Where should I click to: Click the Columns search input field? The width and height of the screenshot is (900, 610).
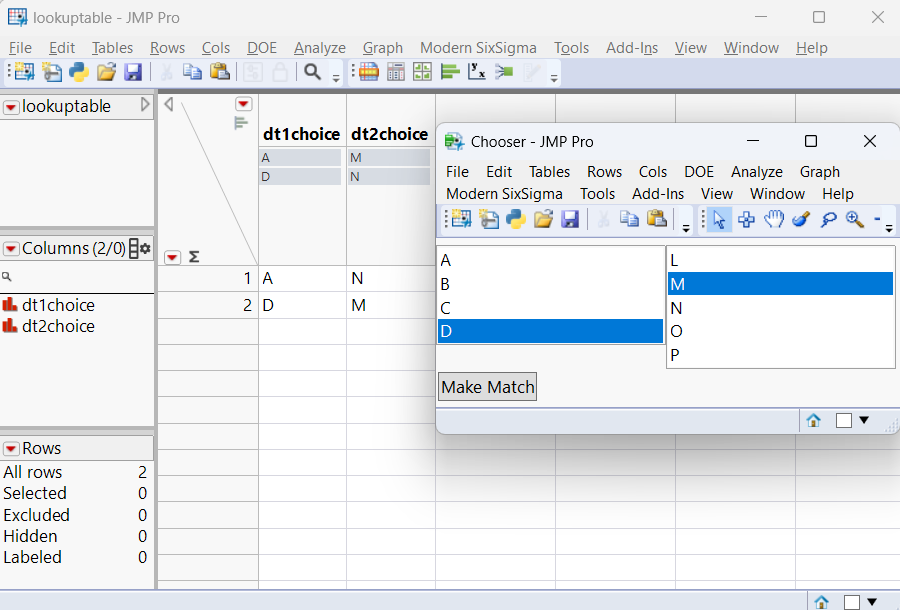point(77,277)
